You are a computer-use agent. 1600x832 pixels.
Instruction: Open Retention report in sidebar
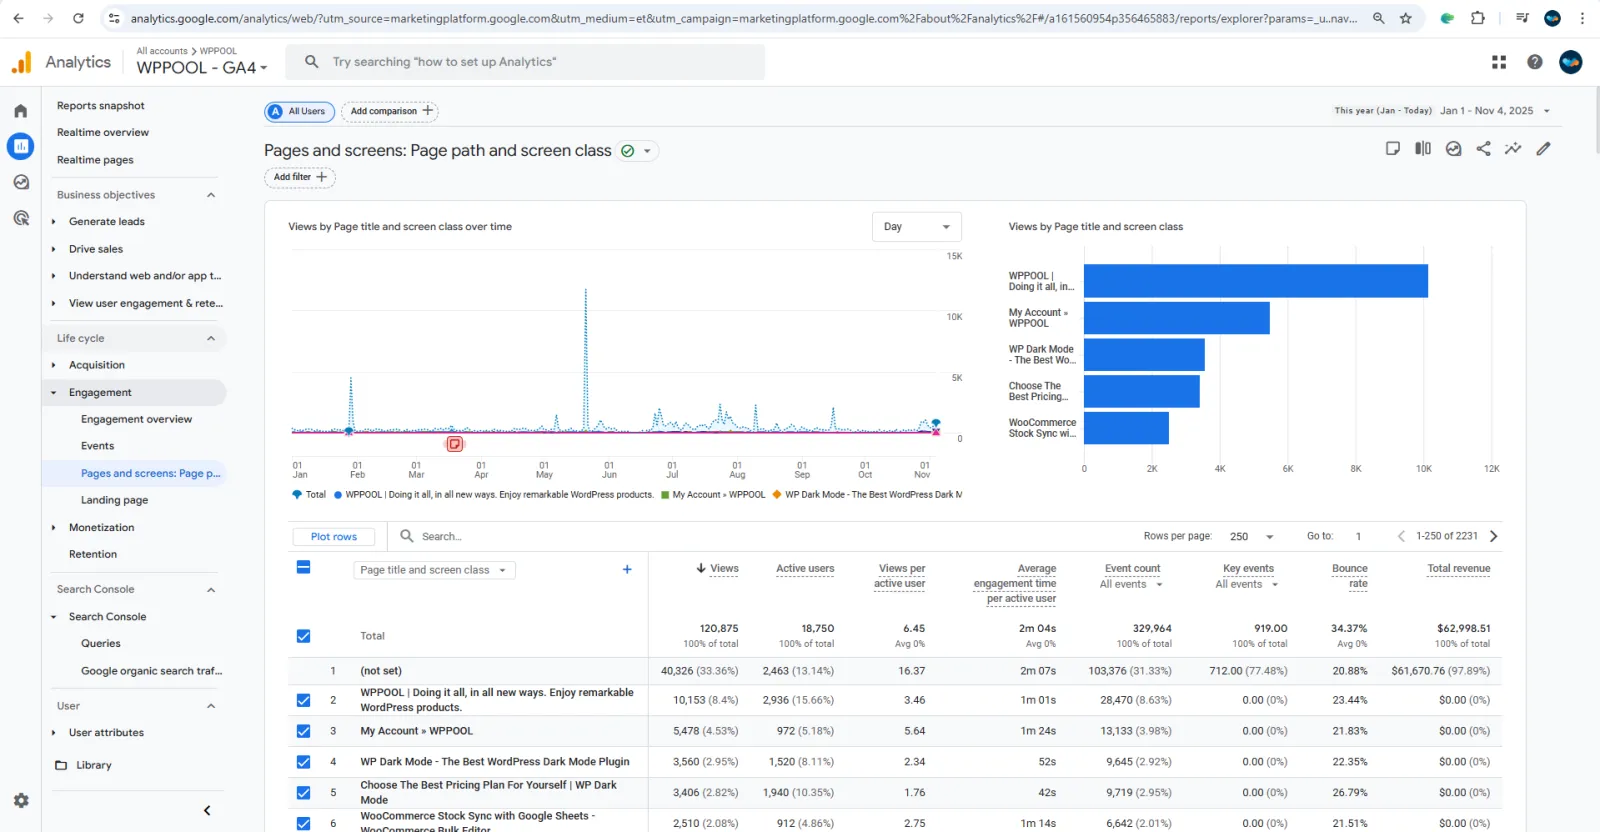pos(93,554)
